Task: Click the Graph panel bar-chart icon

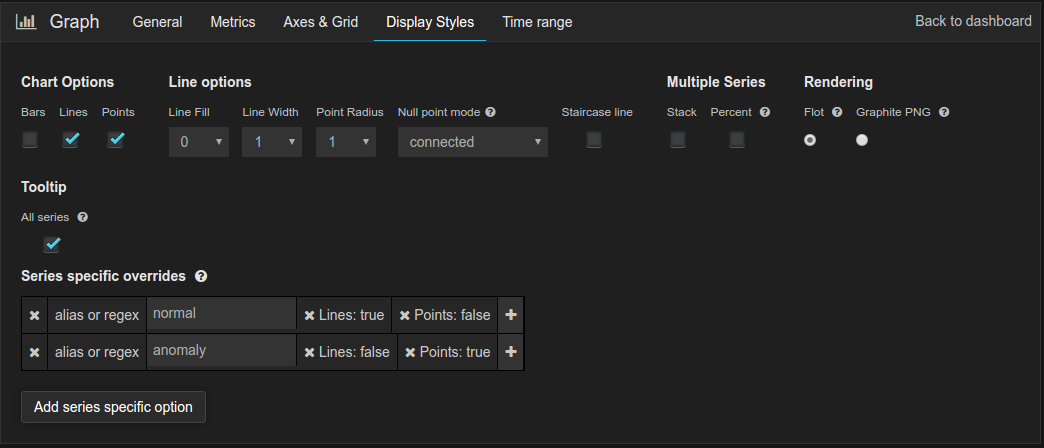Action: click(x=26, y=22)
